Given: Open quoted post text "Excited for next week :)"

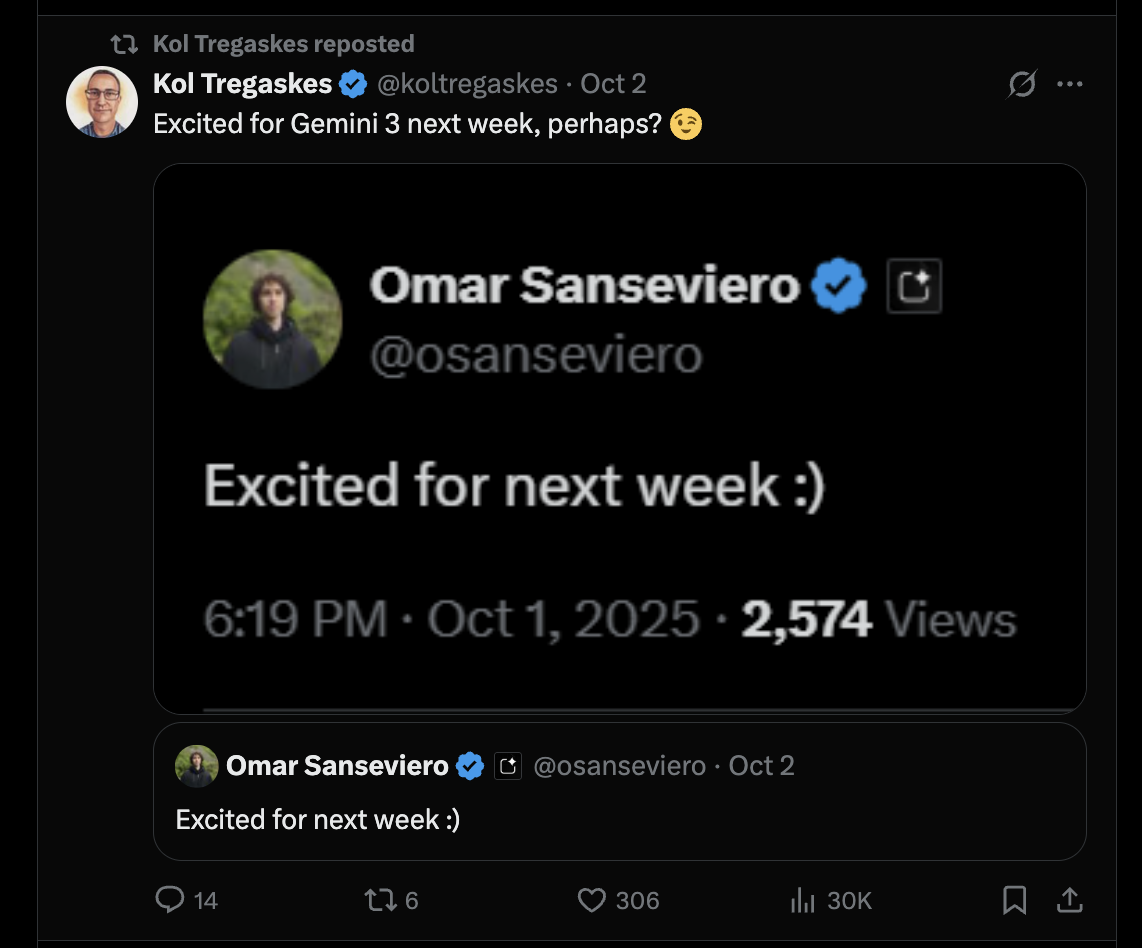Looking at the screenshot, I should pyautogui.click(x=317, y=820).
